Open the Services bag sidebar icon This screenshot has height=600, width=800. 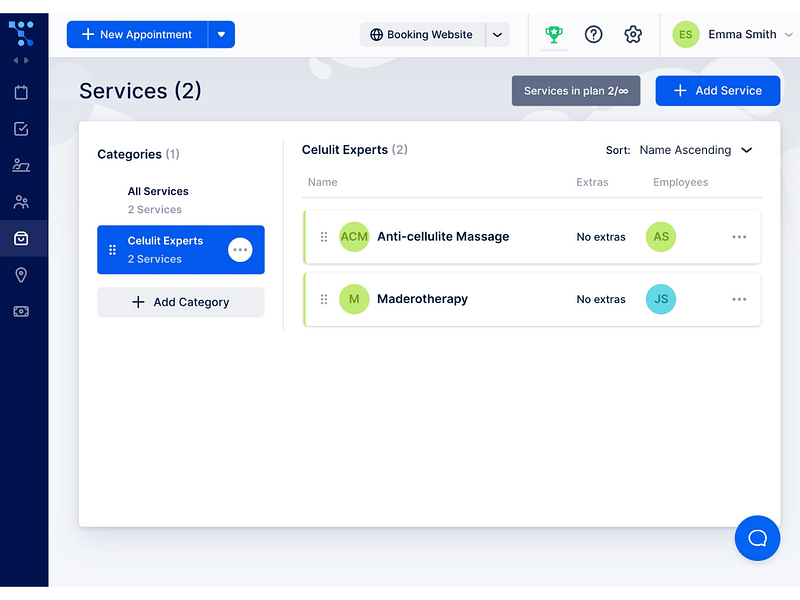[21, 238]
